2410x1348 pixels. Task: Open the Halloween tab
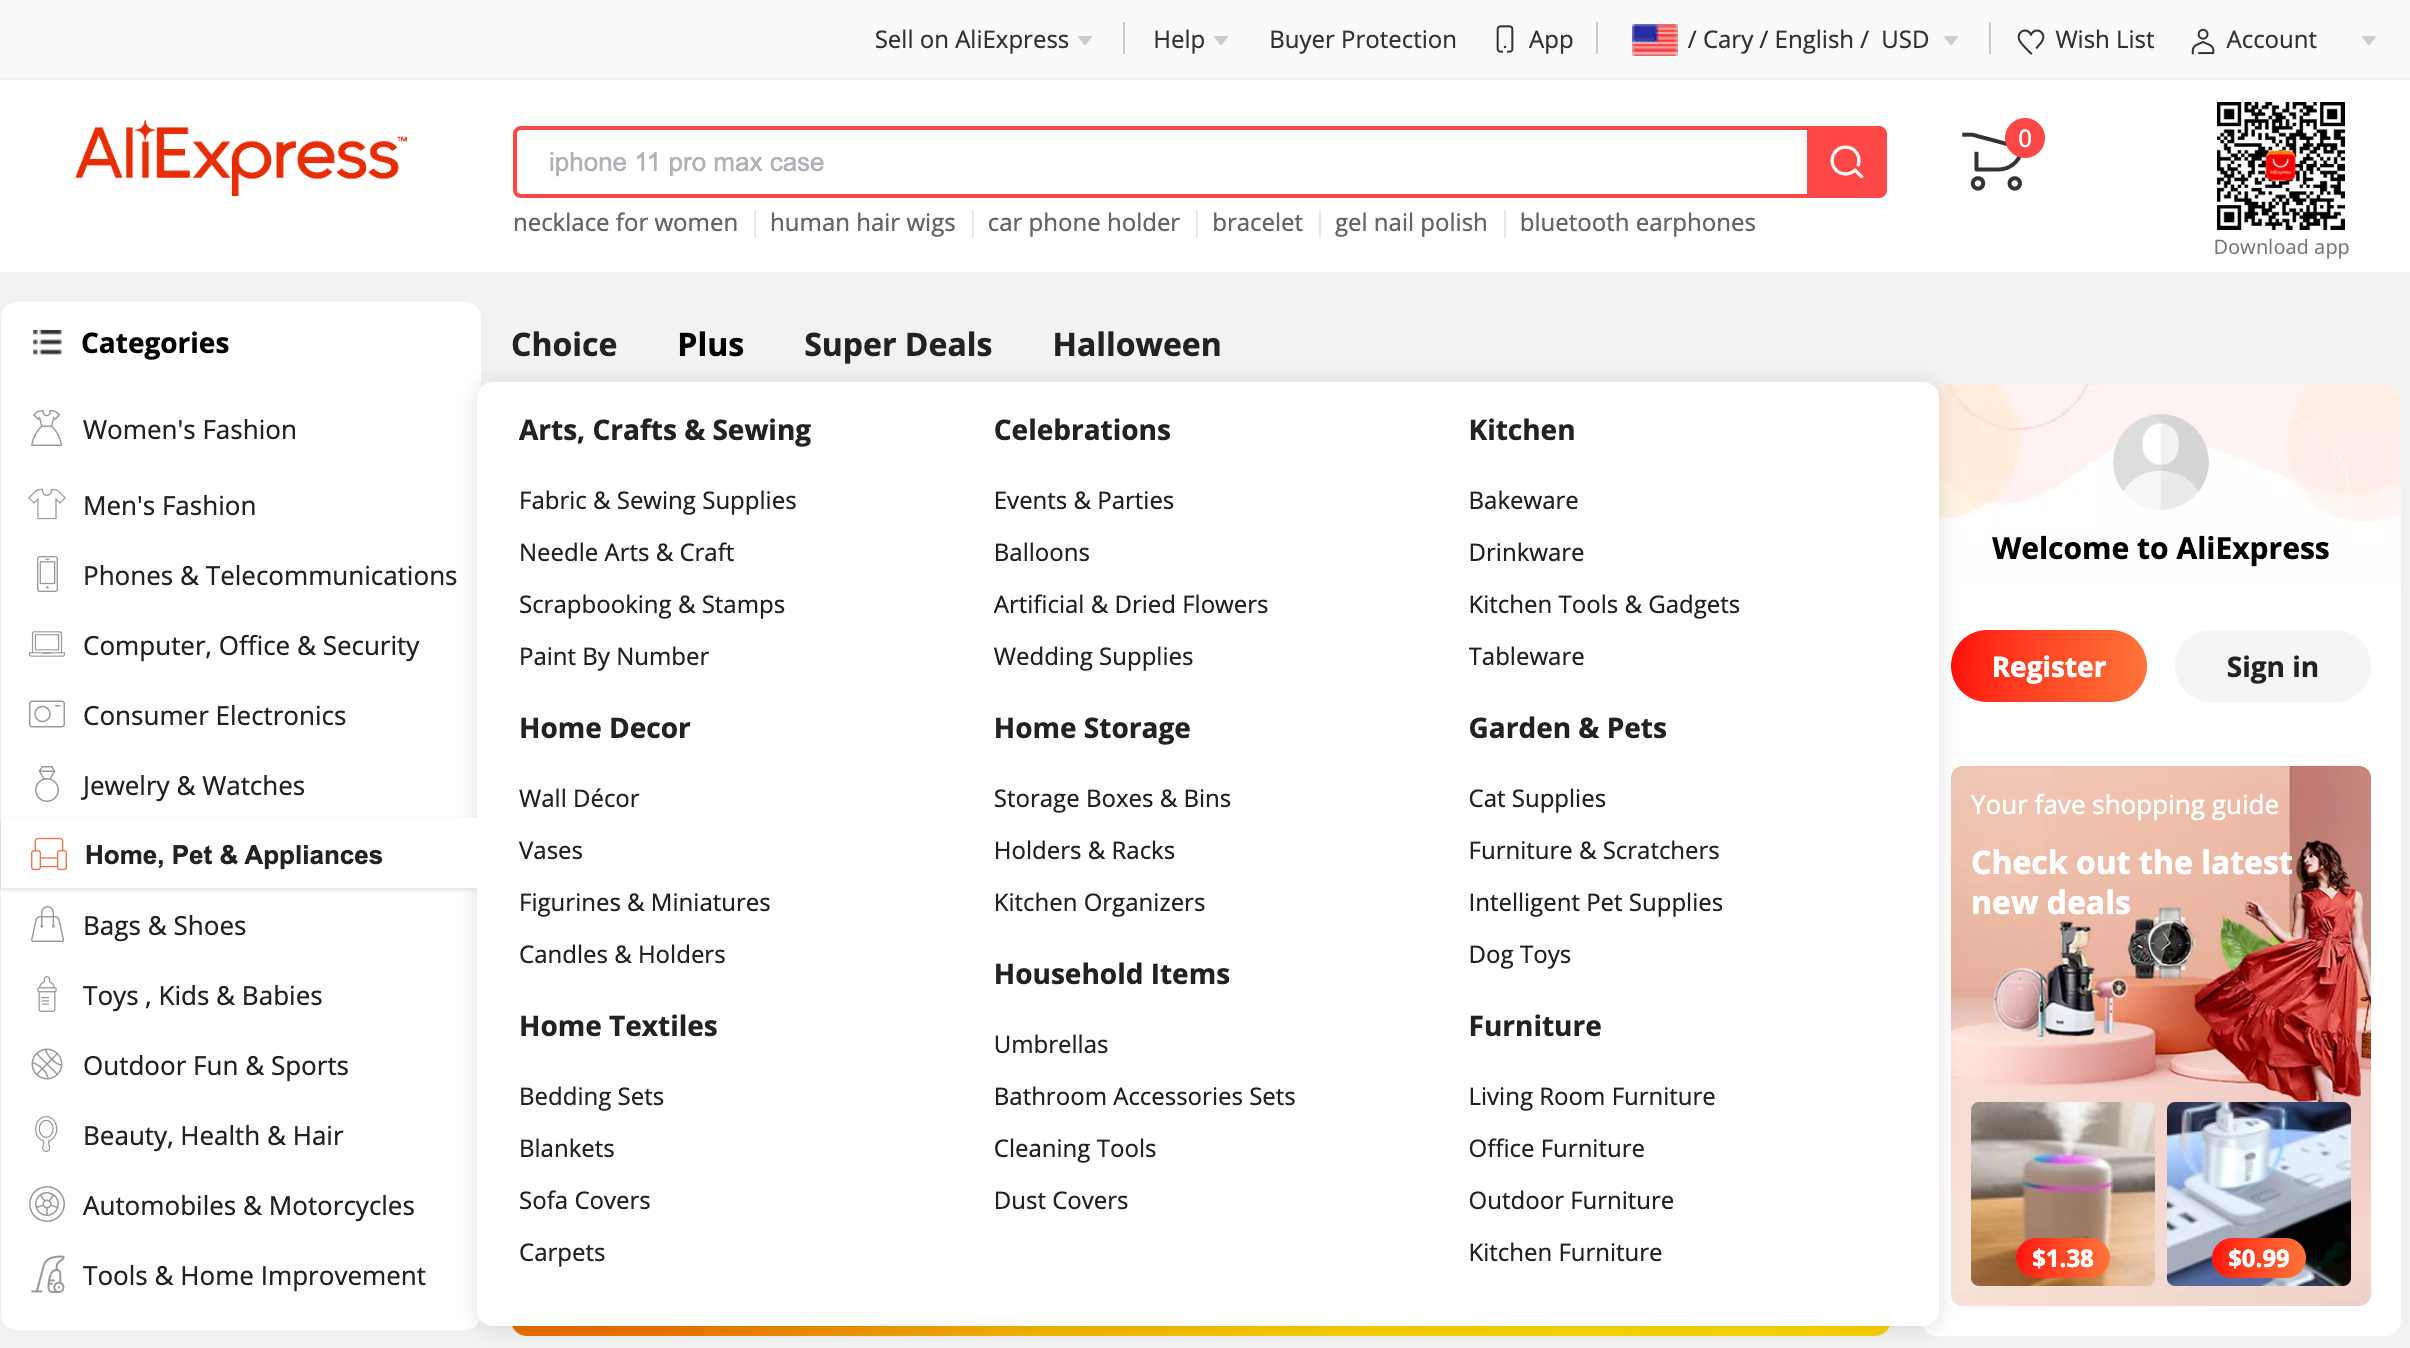[x=1137, y=344]
